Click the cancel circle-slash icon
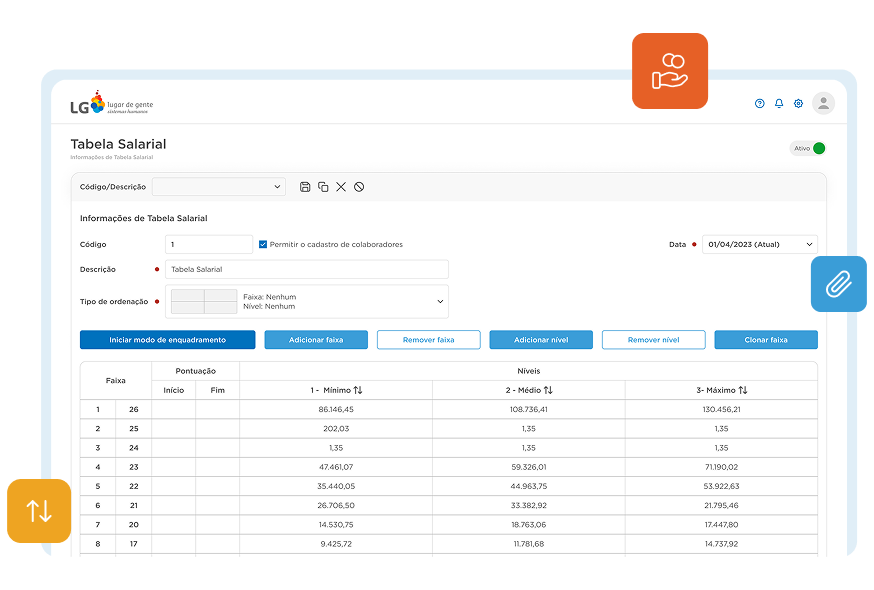 [x=359, y=187]
